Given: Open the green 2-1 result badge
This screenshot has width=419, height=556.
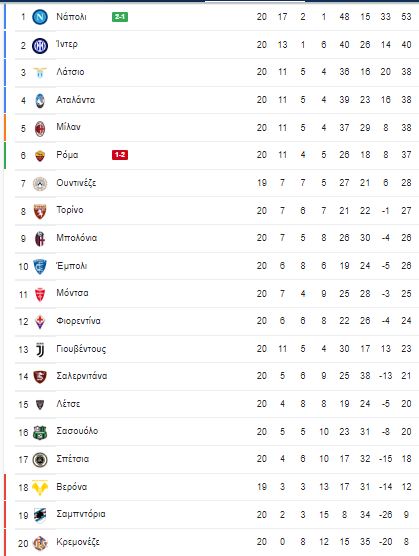Looking at the screenshot, I should point(120,17).
